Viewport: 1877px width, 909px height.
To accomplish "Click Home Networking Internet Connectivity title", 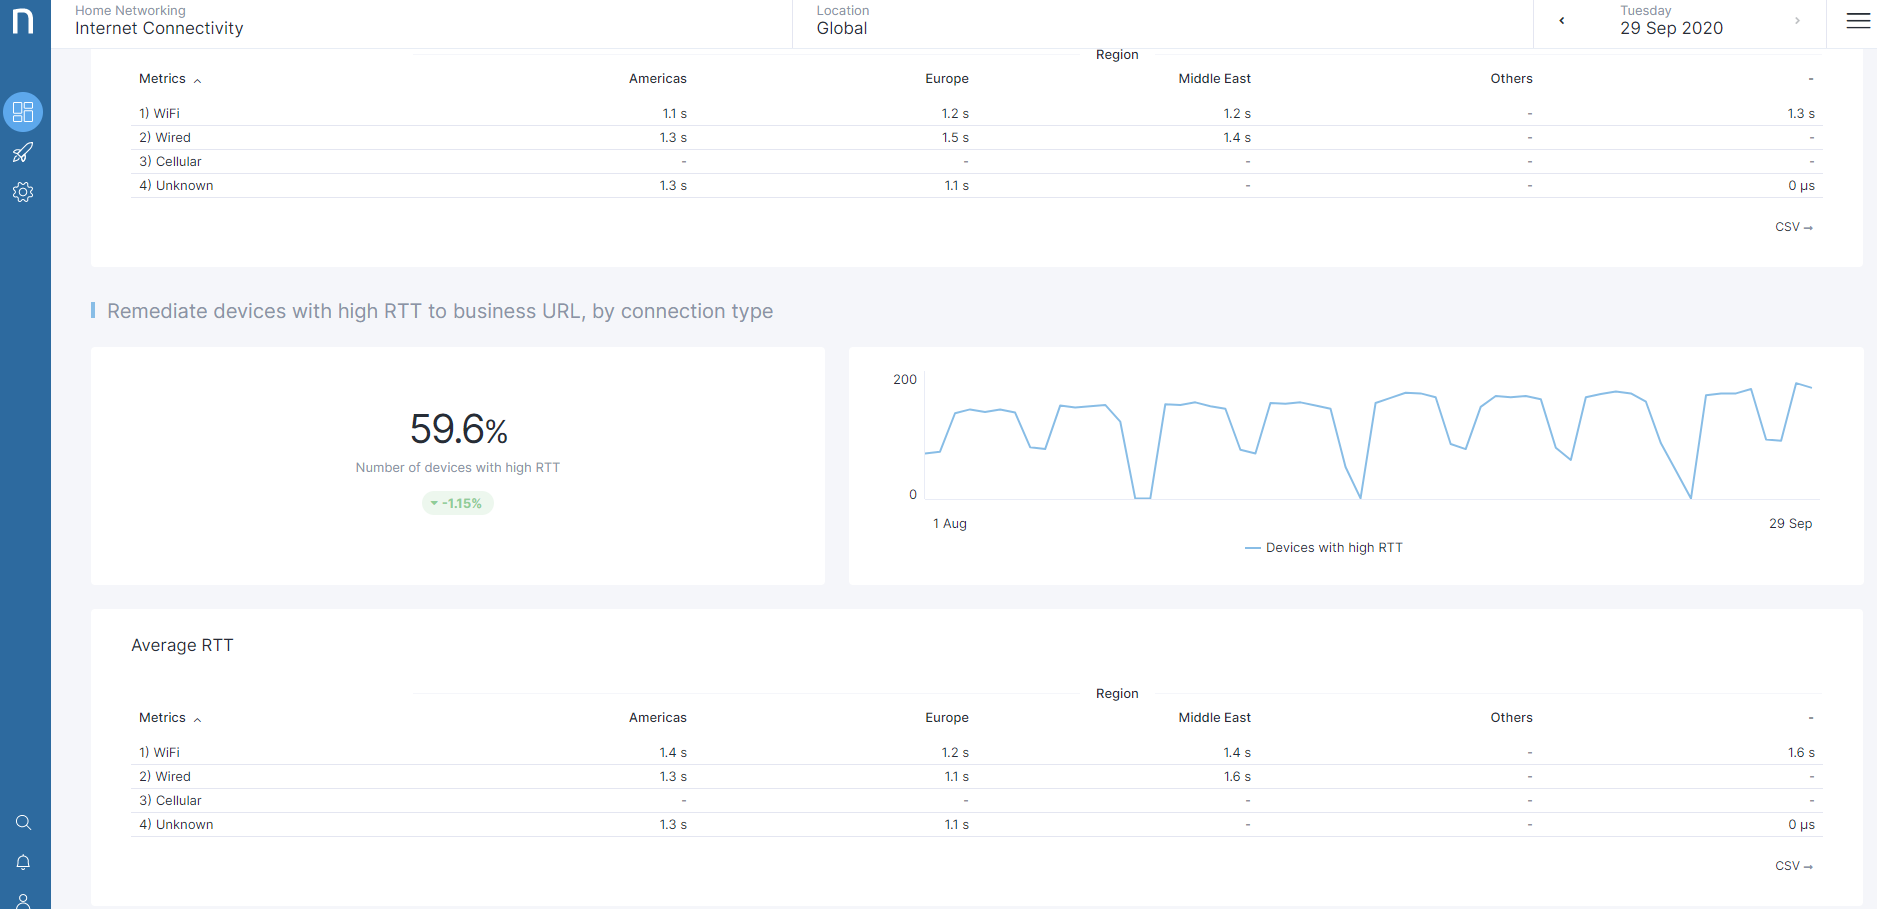I will 159,21.
